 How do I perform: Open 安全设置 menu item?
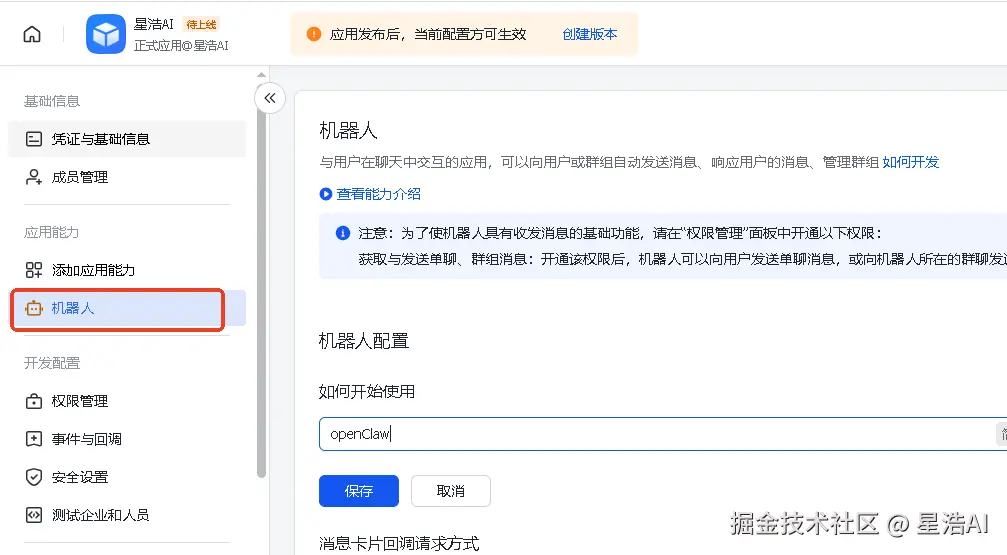(127, 477)
